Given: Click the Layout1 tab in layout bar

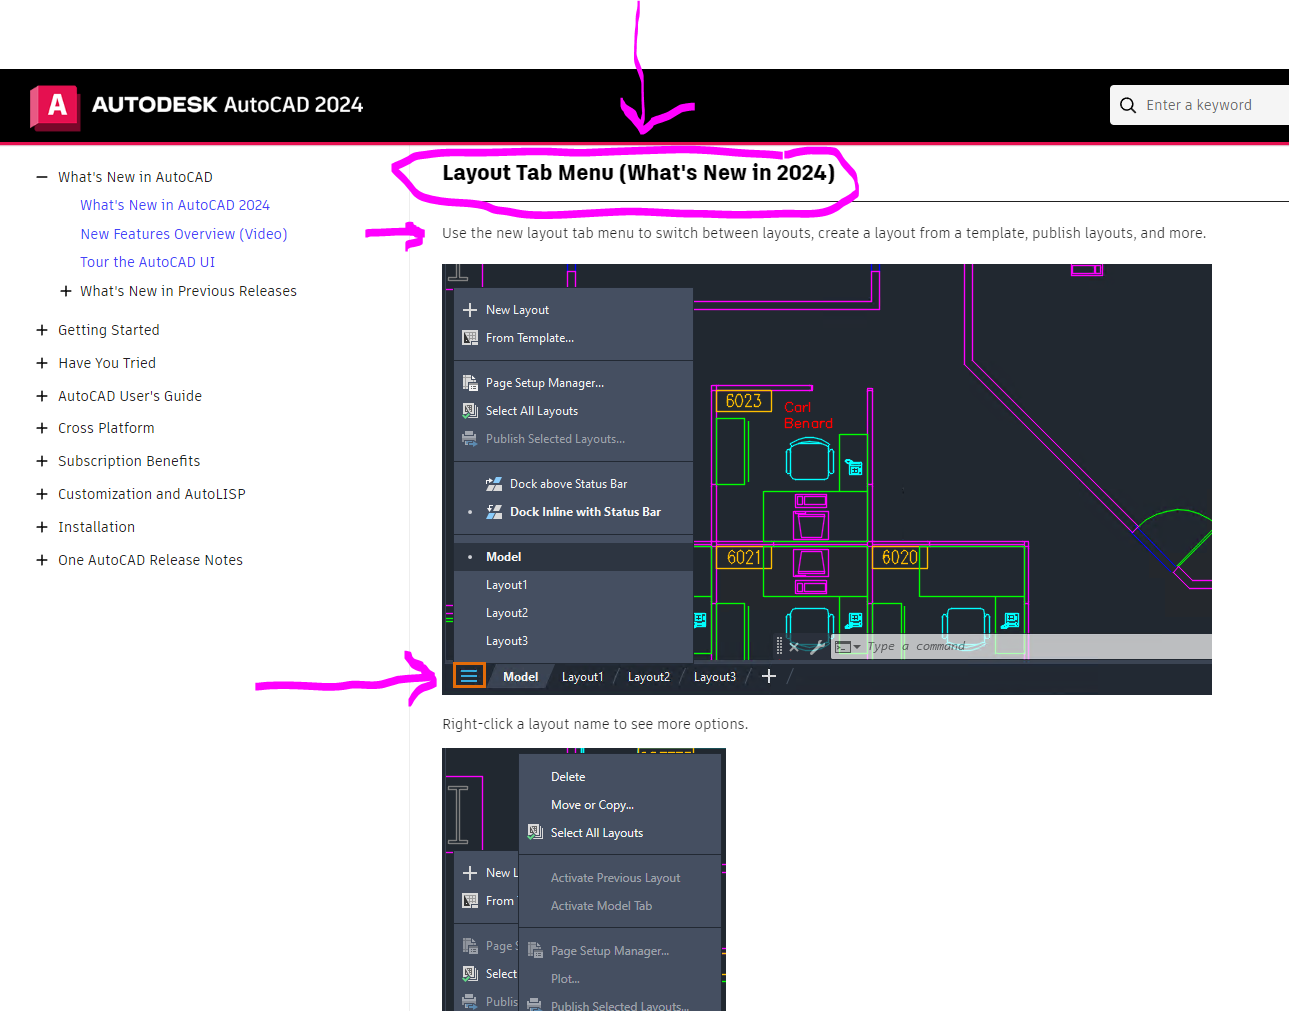Looking at the screenshot, I should (582, 677).
